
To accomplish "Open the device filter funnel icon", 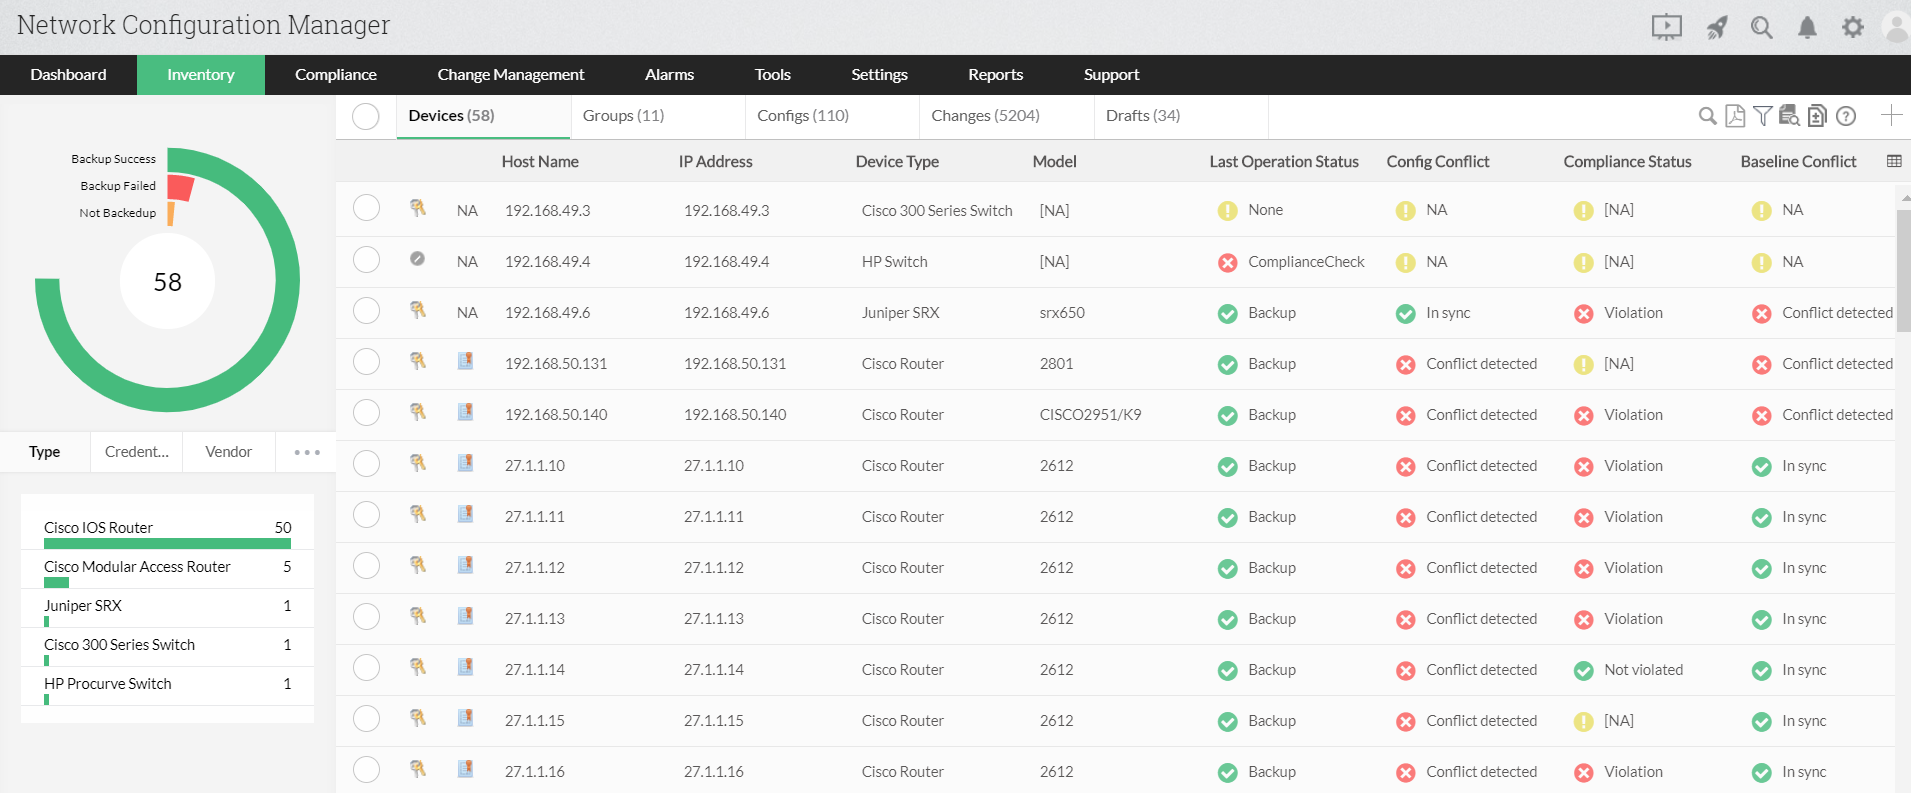I will pos(1762,116).
